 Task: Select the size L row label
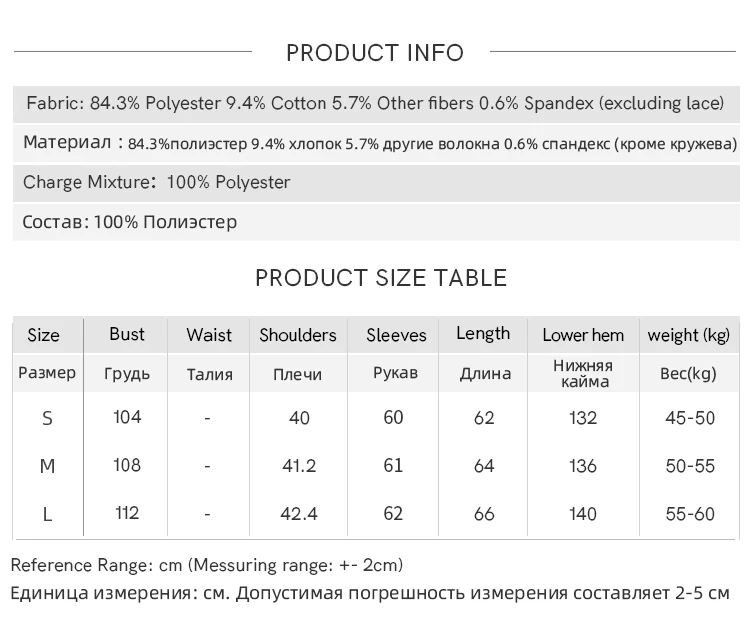(x=47, y=514)
